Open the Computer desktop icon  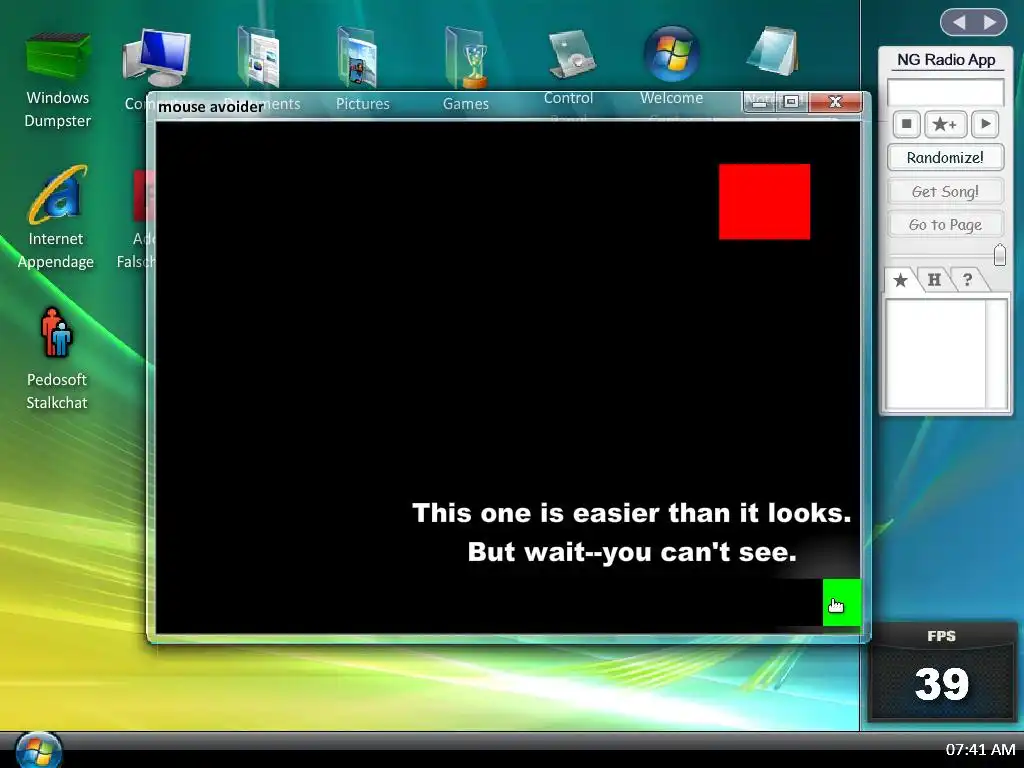157,57
